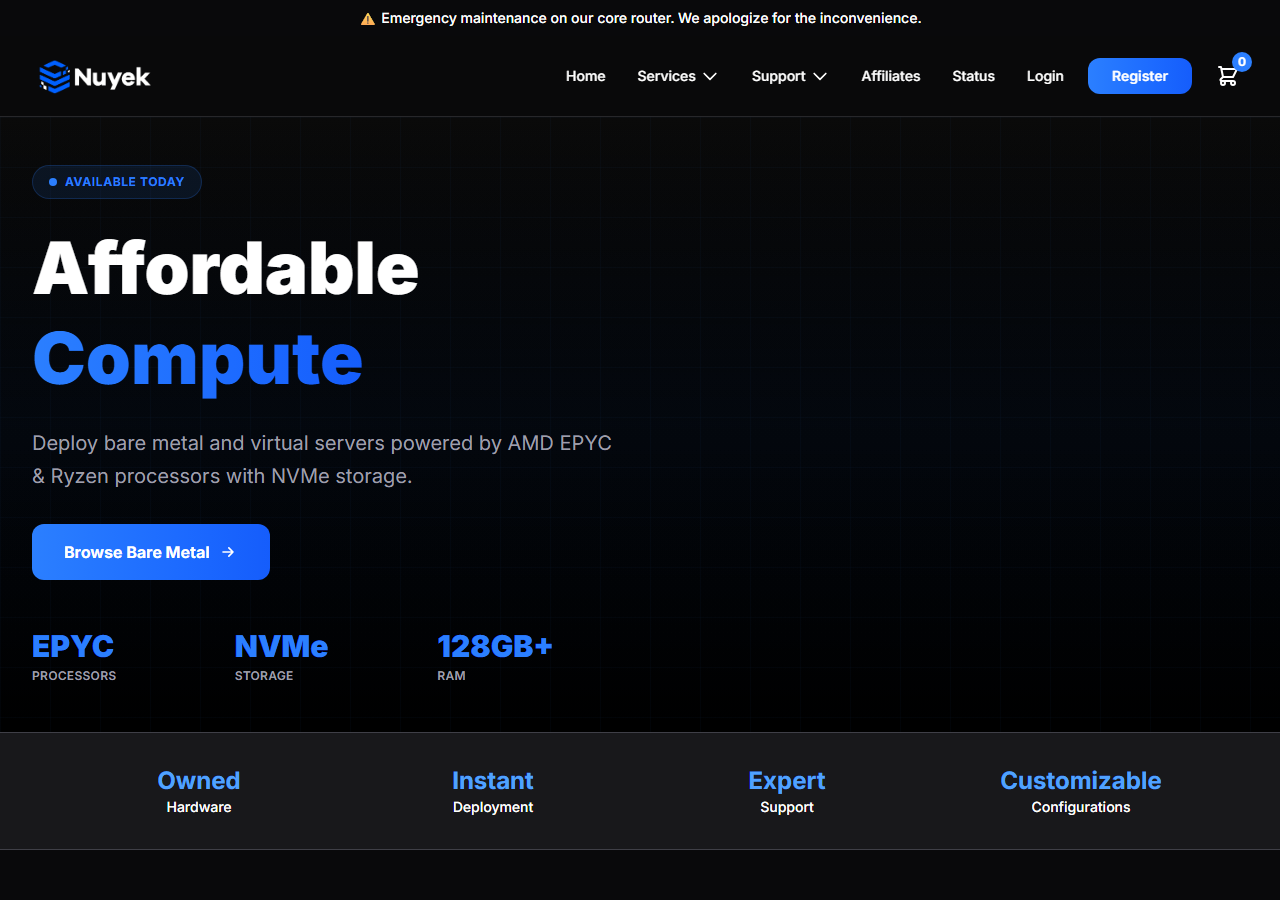Click the "Customizable" Configurations feature heading
This screenshot has width=1280, height=900.
coord(1081,780)
